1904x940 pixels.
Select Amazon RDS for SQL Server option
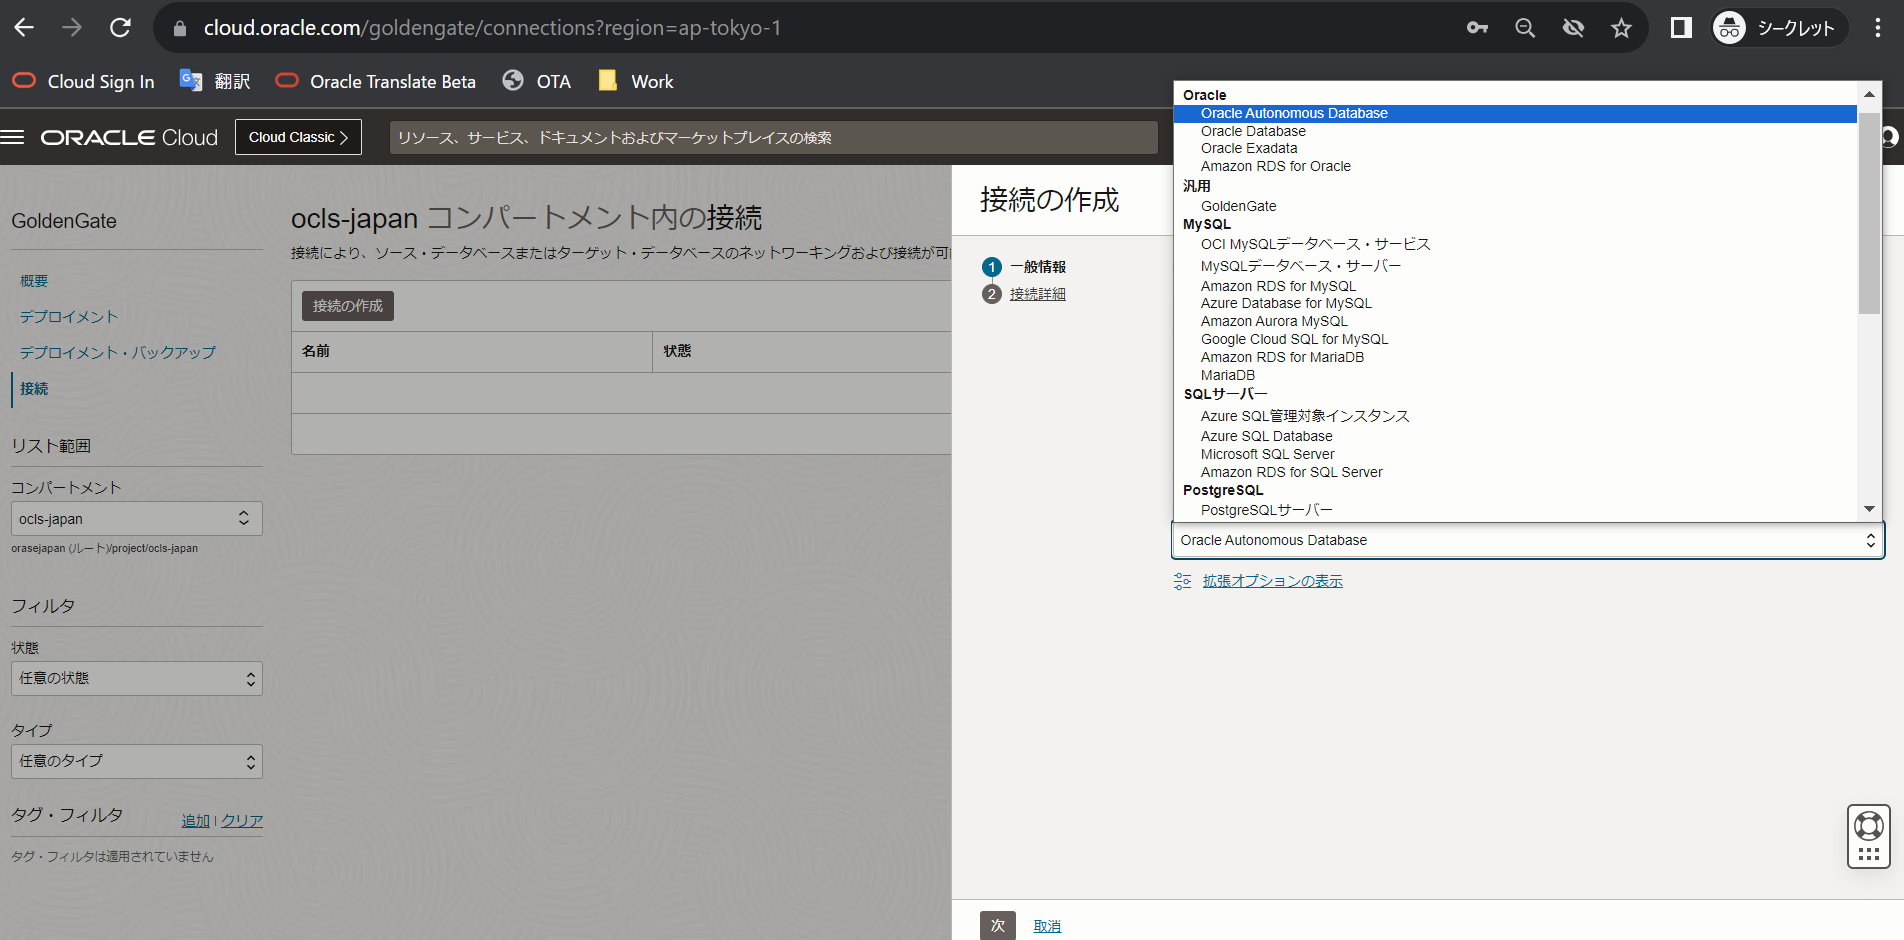(x=1291, y=472)
